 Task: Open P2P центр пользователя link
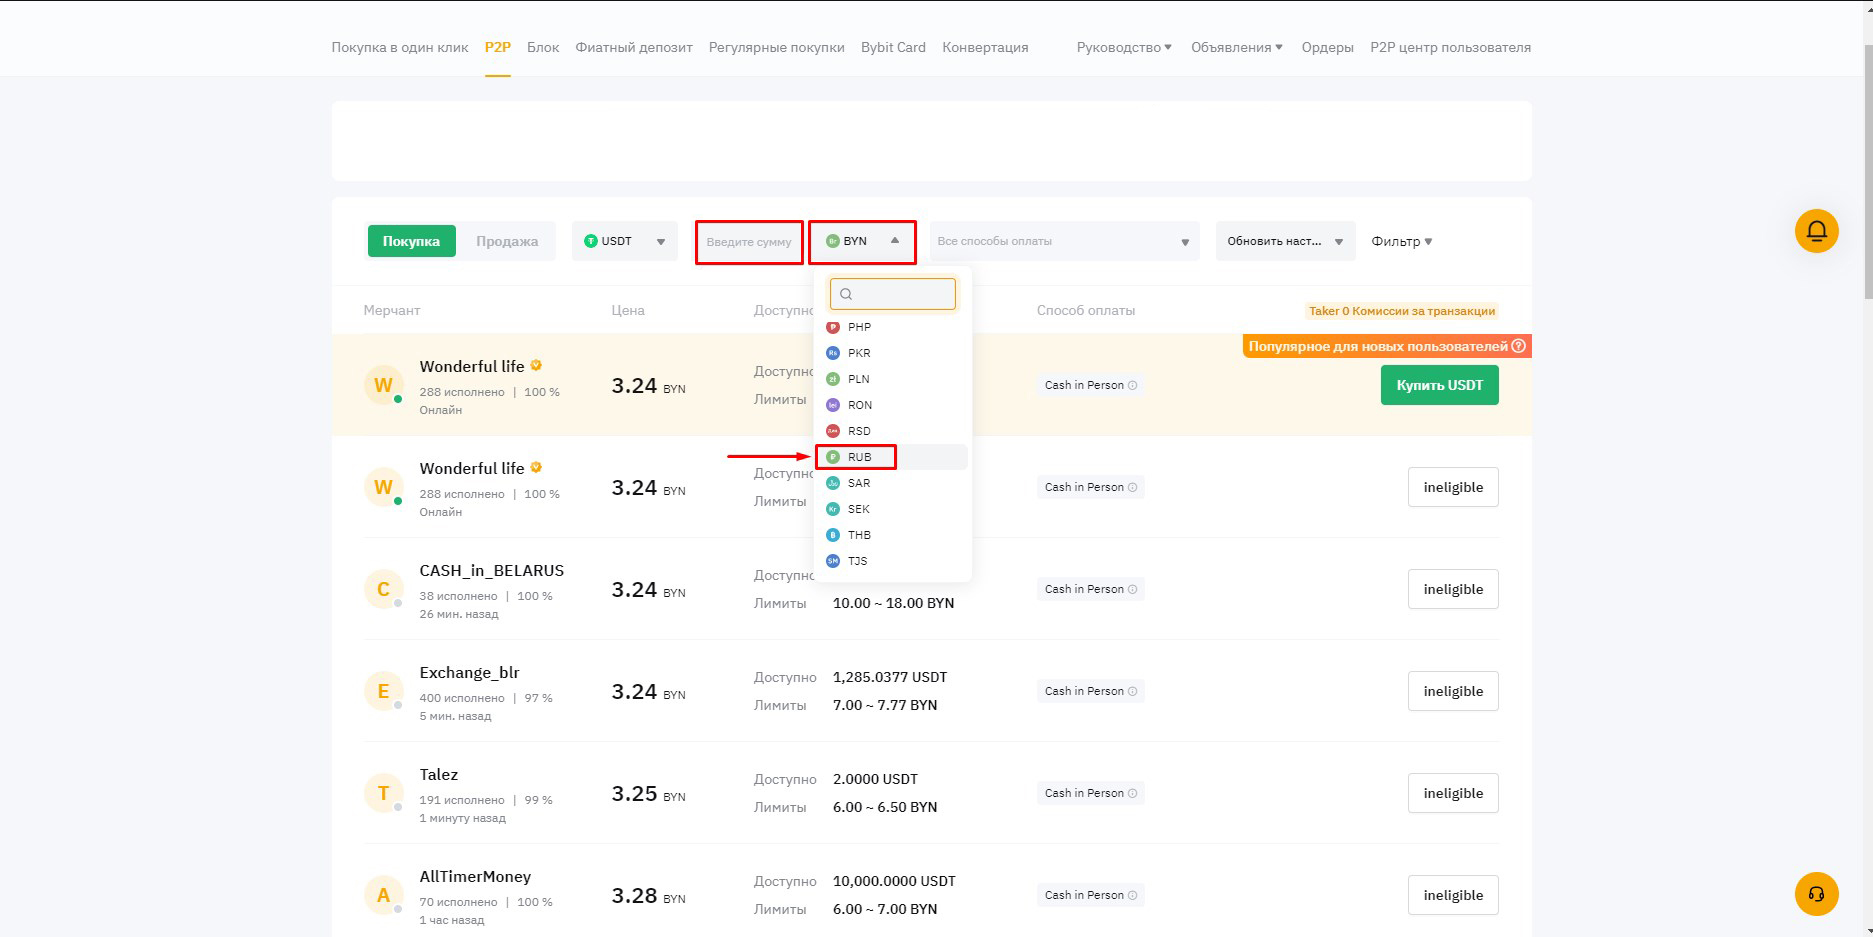[1450, 47]
